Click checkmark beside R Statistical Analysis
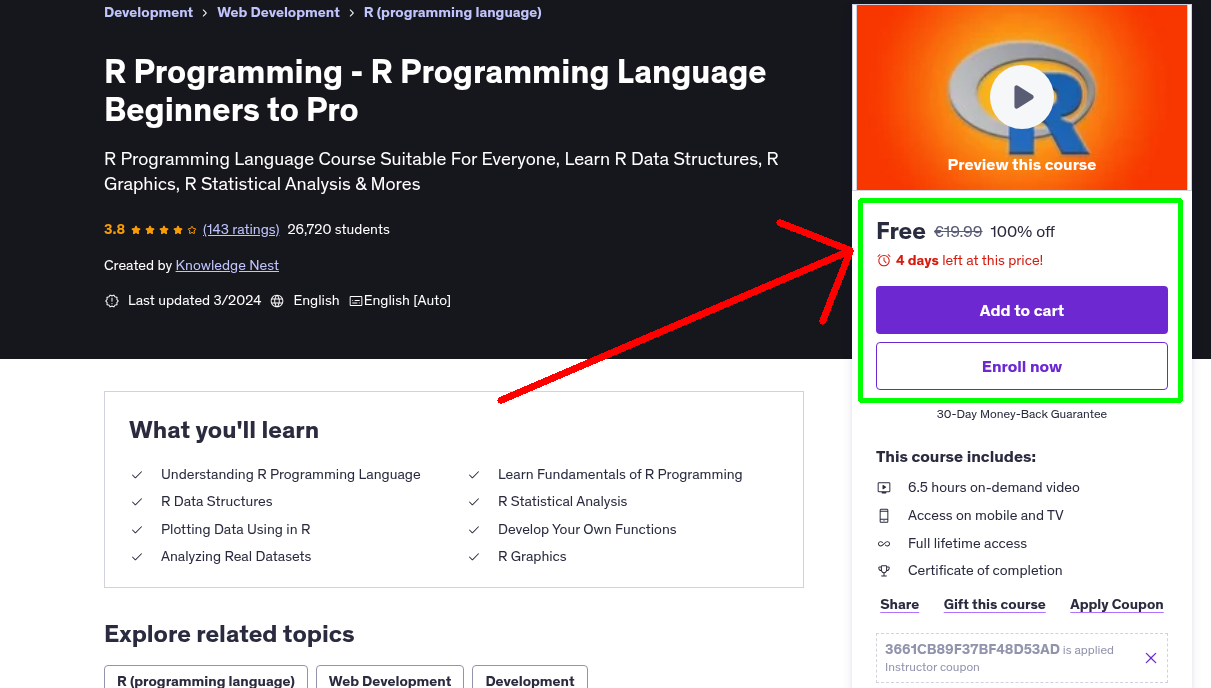 coord(474,501)
